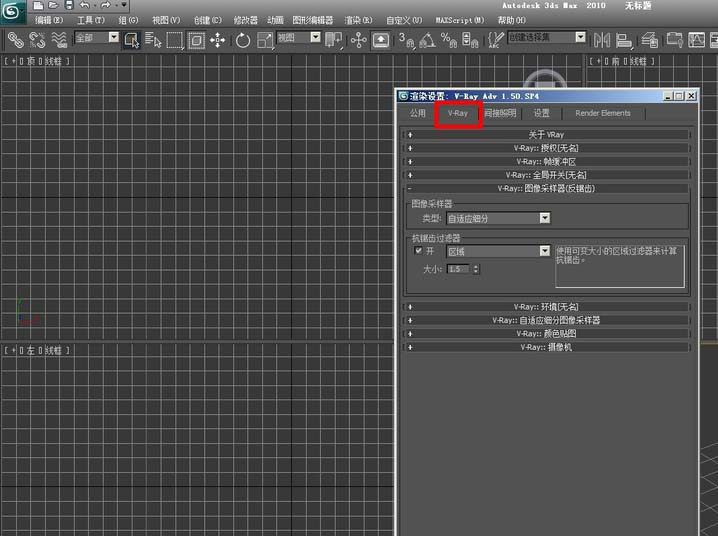Click the Mirror tool icon
Viewport: 718px width, 536px height.
[x=602, y=40]
